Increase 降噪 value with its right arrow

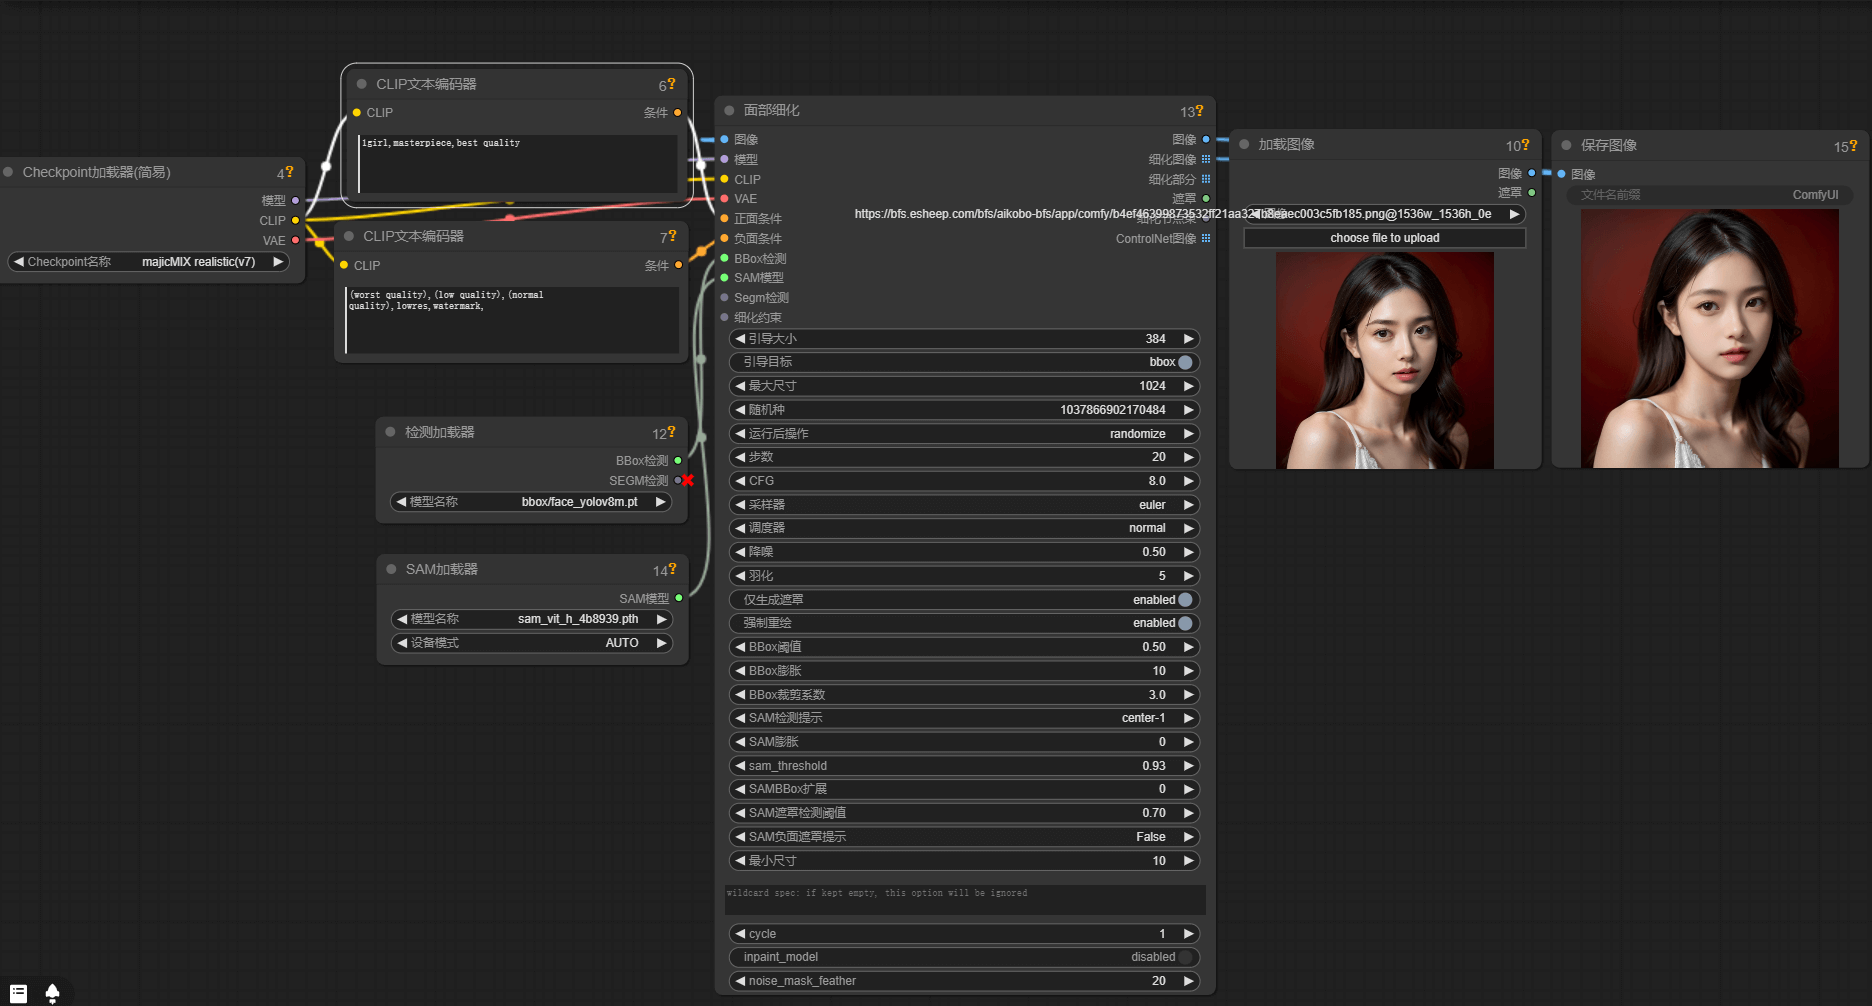[1188, 552]
